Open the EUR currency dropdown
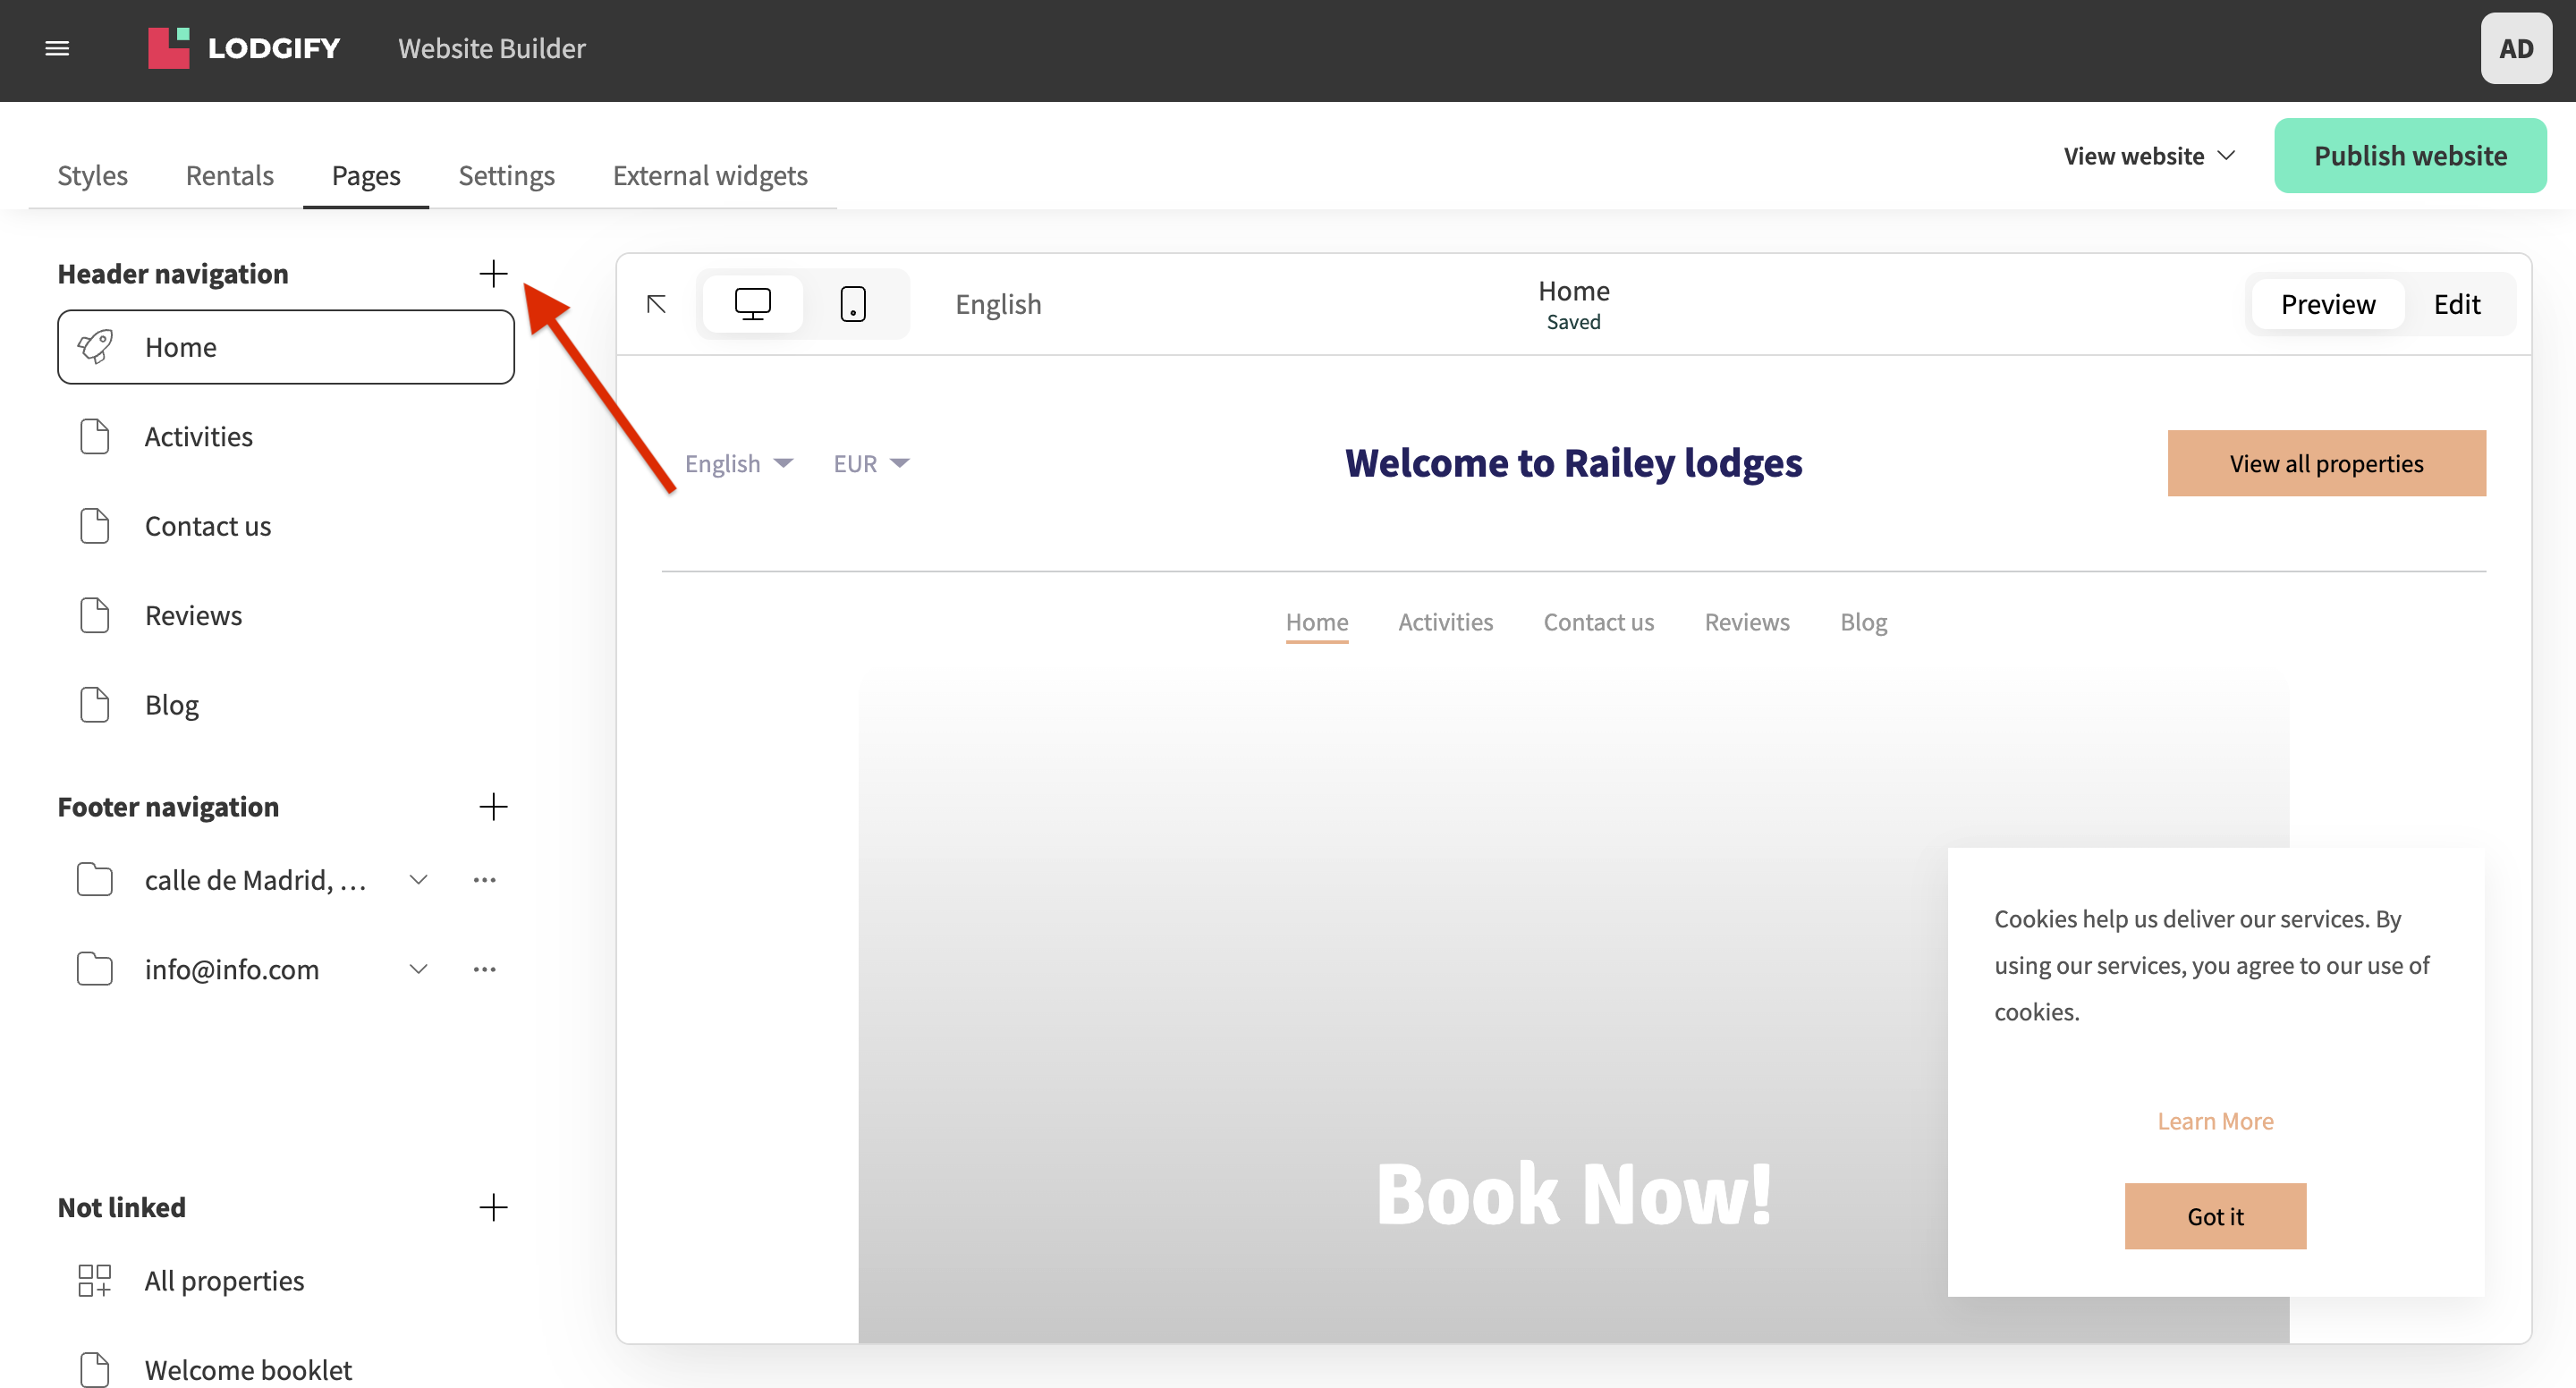 click(x=871, y=463)
